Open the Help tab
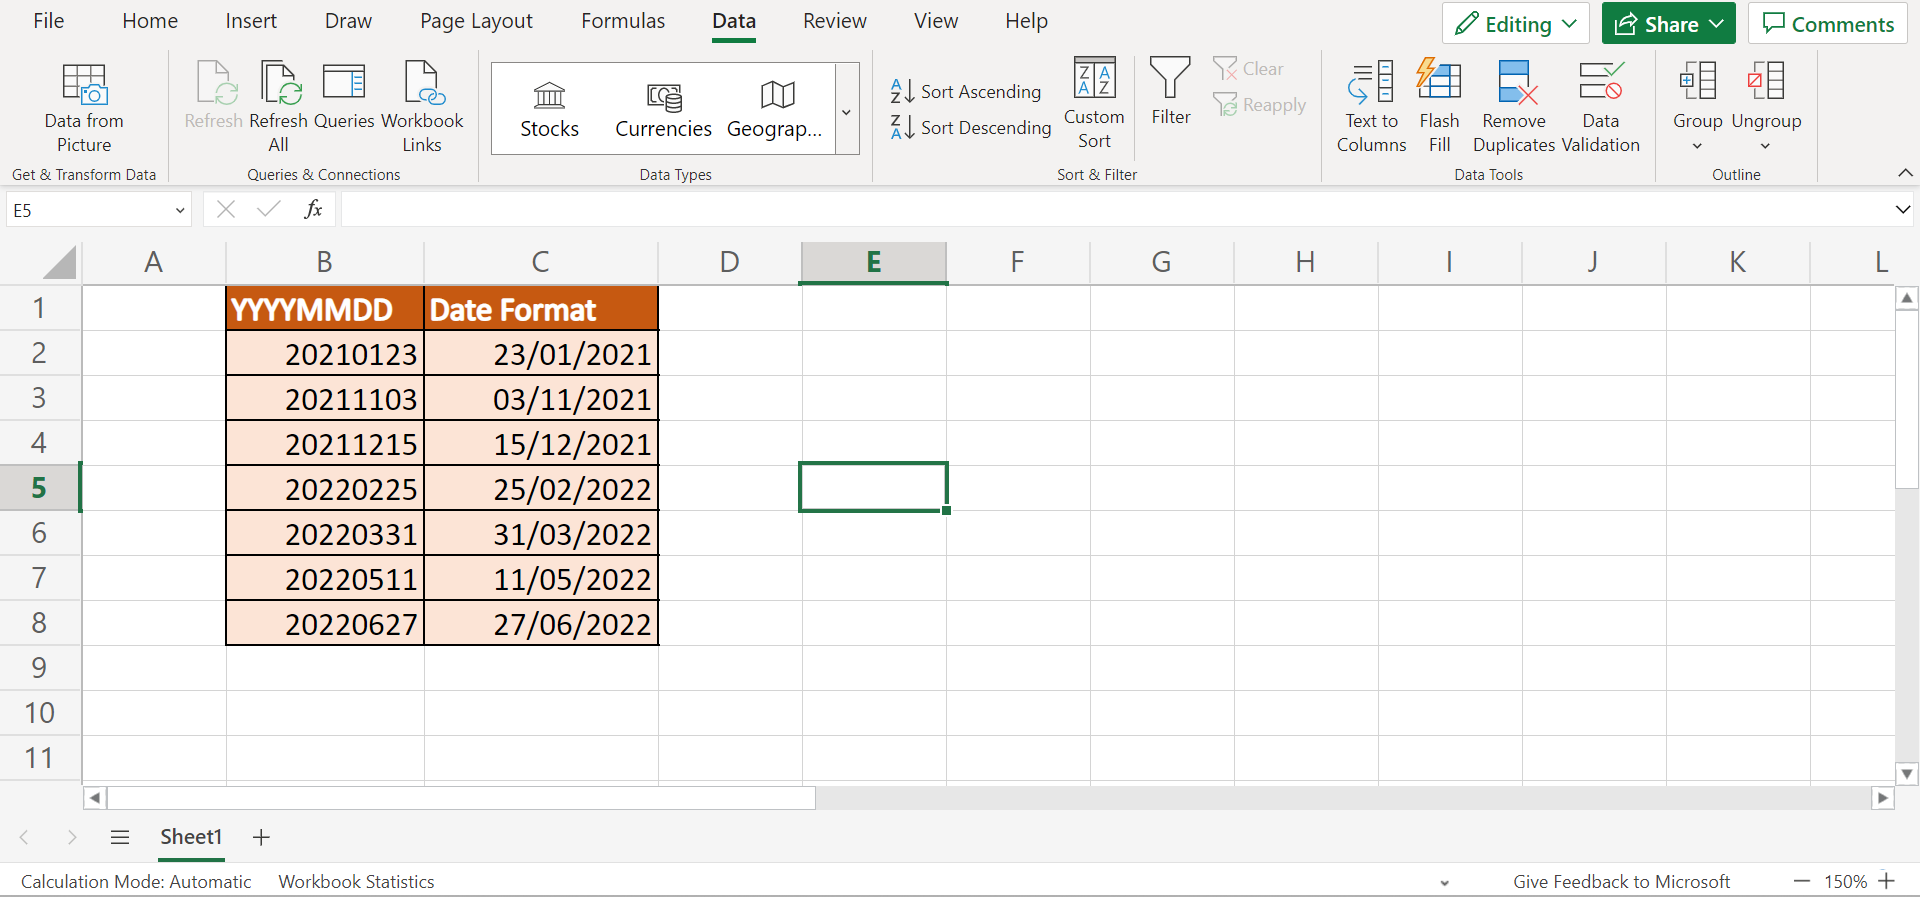Viewport: 1920px width, 897px height. tap(1026, 21)
